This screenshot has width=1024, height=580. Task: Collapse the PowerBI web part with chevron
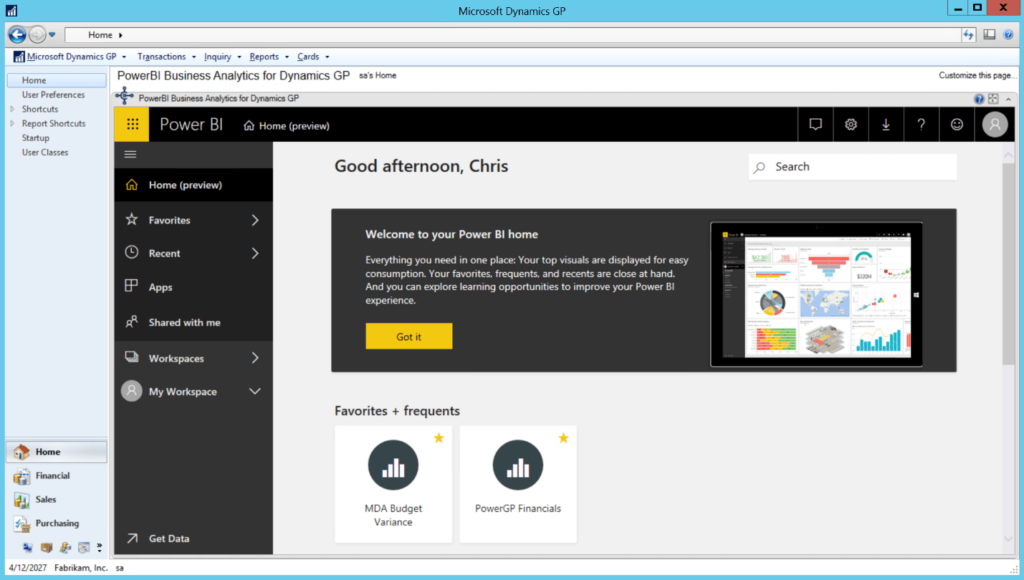tap(1008, 99)
